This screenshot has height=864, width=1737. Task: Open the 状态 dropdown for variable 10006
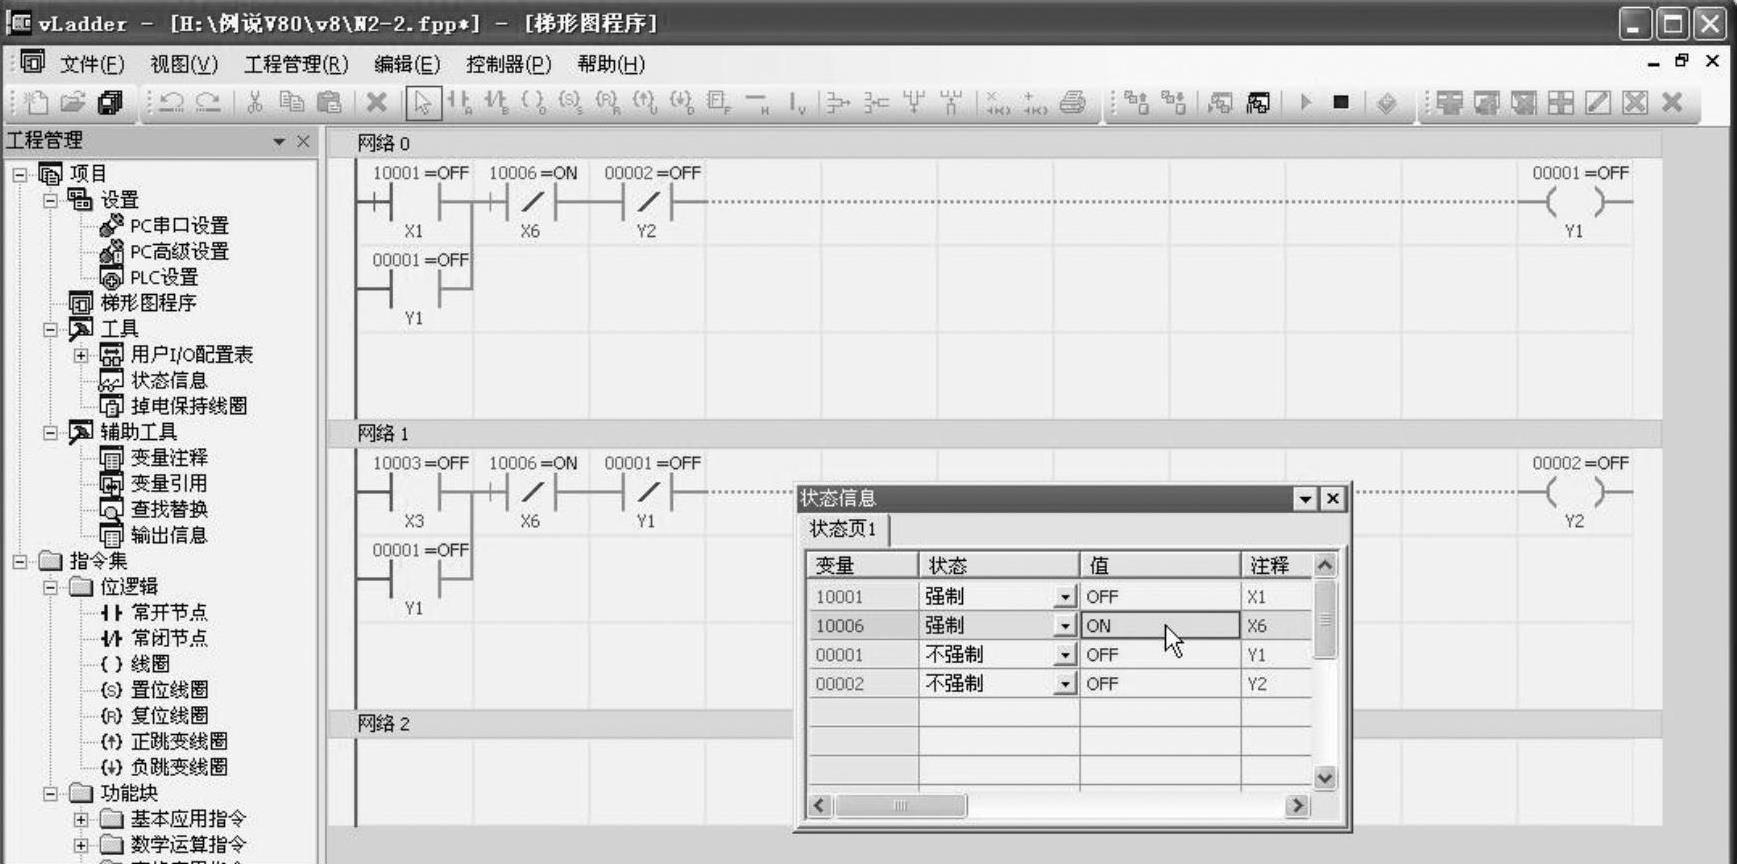point(1065,626)
